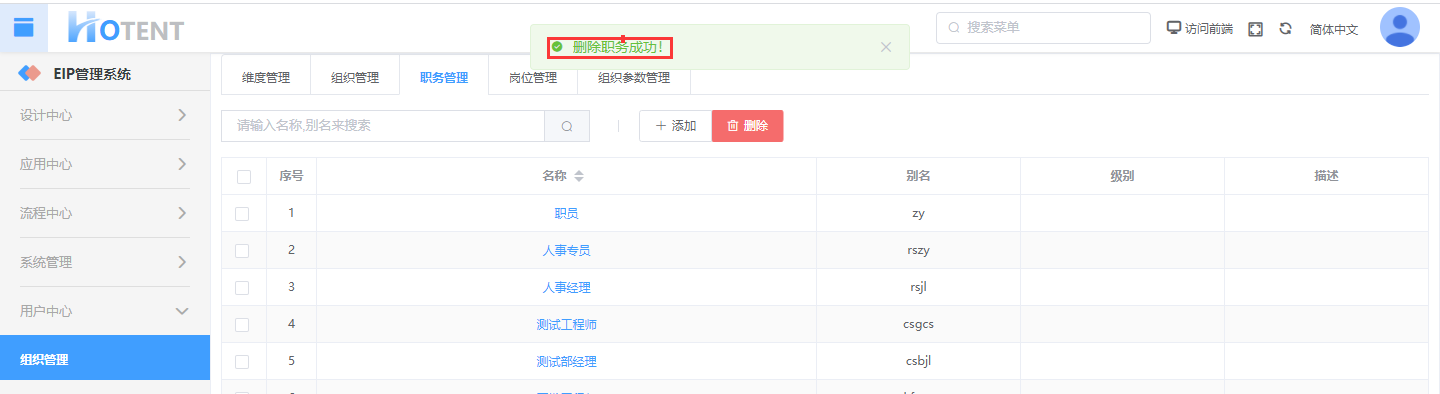Click the Hotent logo
Screen dimensions: 1440x394
(x=125, y=27)
